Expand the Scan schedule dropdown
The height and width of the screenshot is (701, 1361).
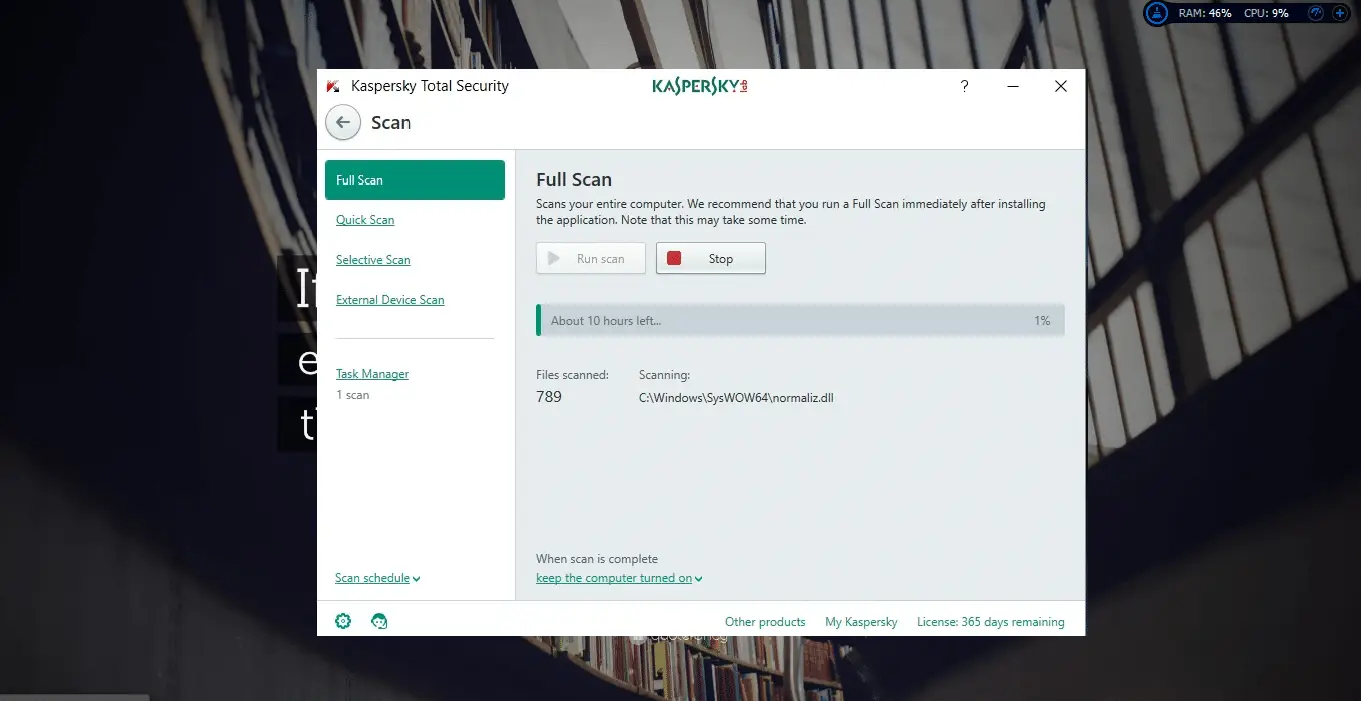click(377, 578)
